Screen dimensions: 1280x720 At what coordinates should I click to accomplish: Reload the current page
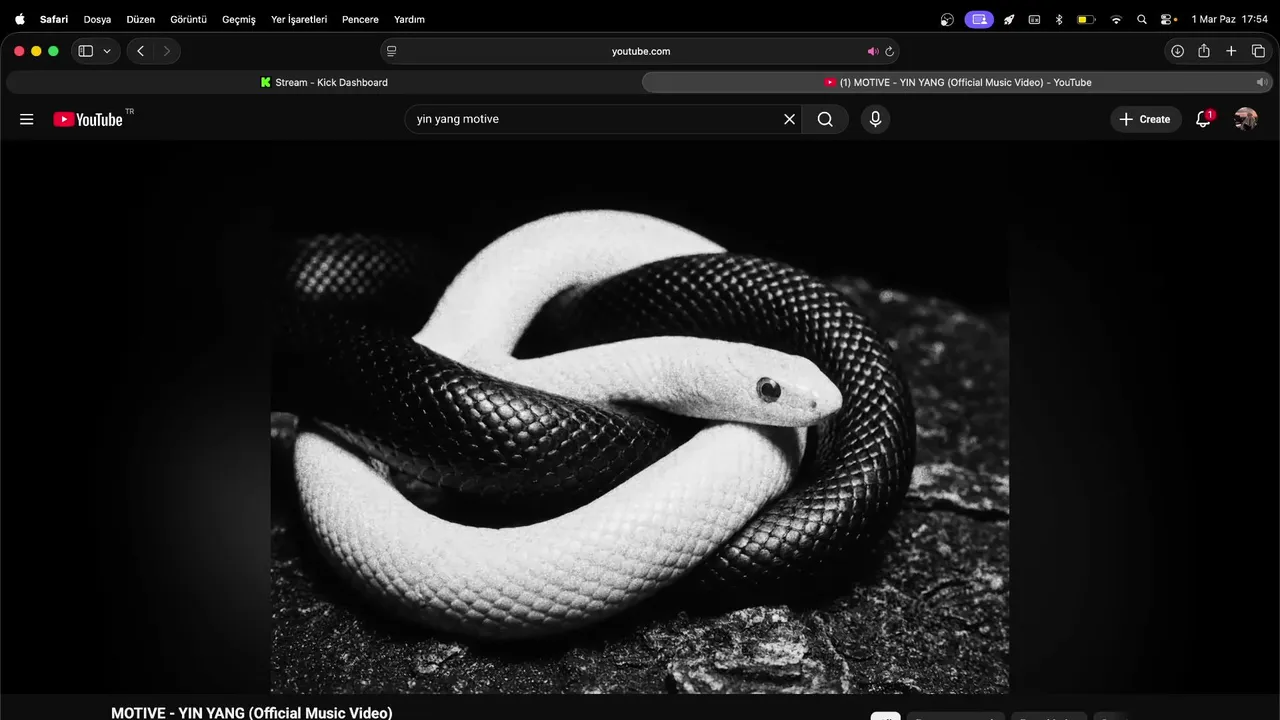[x=889, y=51]
